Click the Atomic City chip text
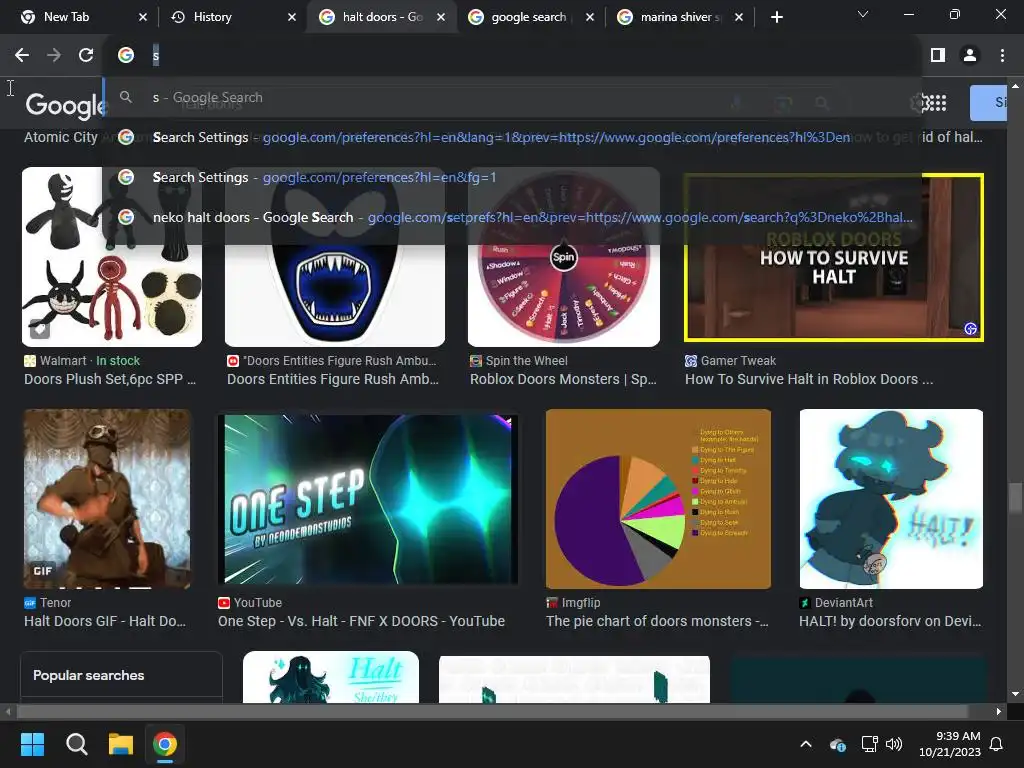This screenshot has height=768, width=1024. click(61, 137)
